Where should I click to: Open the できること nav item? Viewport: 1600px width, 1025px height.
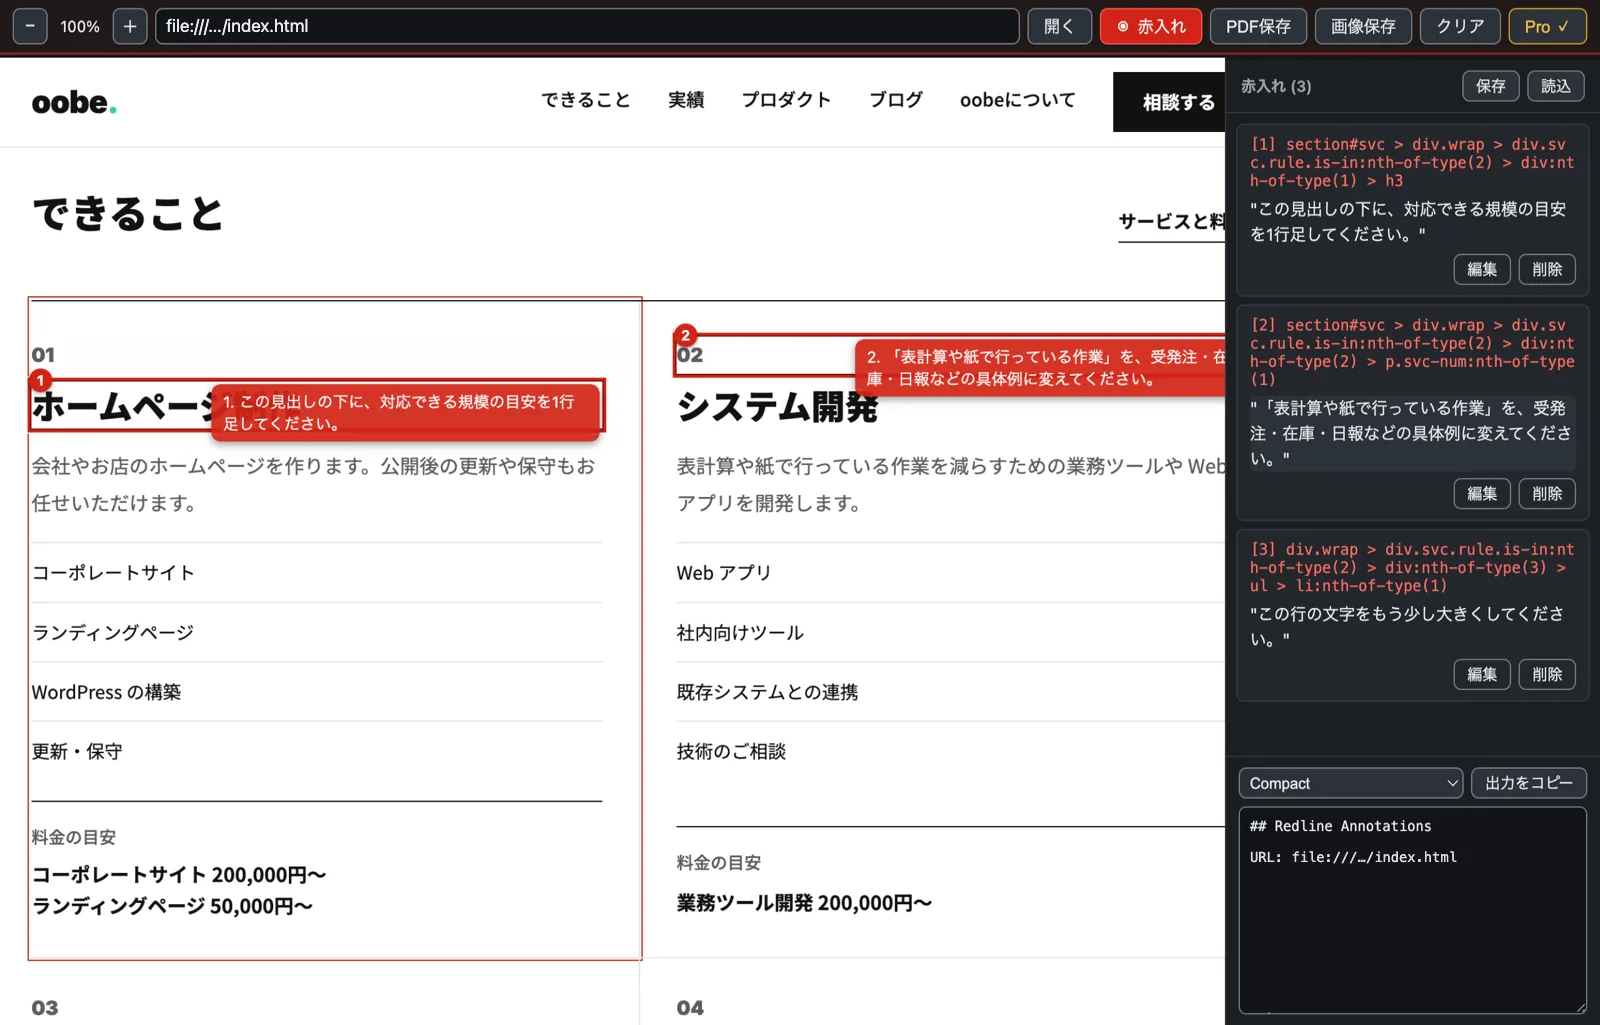(x=586, y=100)
